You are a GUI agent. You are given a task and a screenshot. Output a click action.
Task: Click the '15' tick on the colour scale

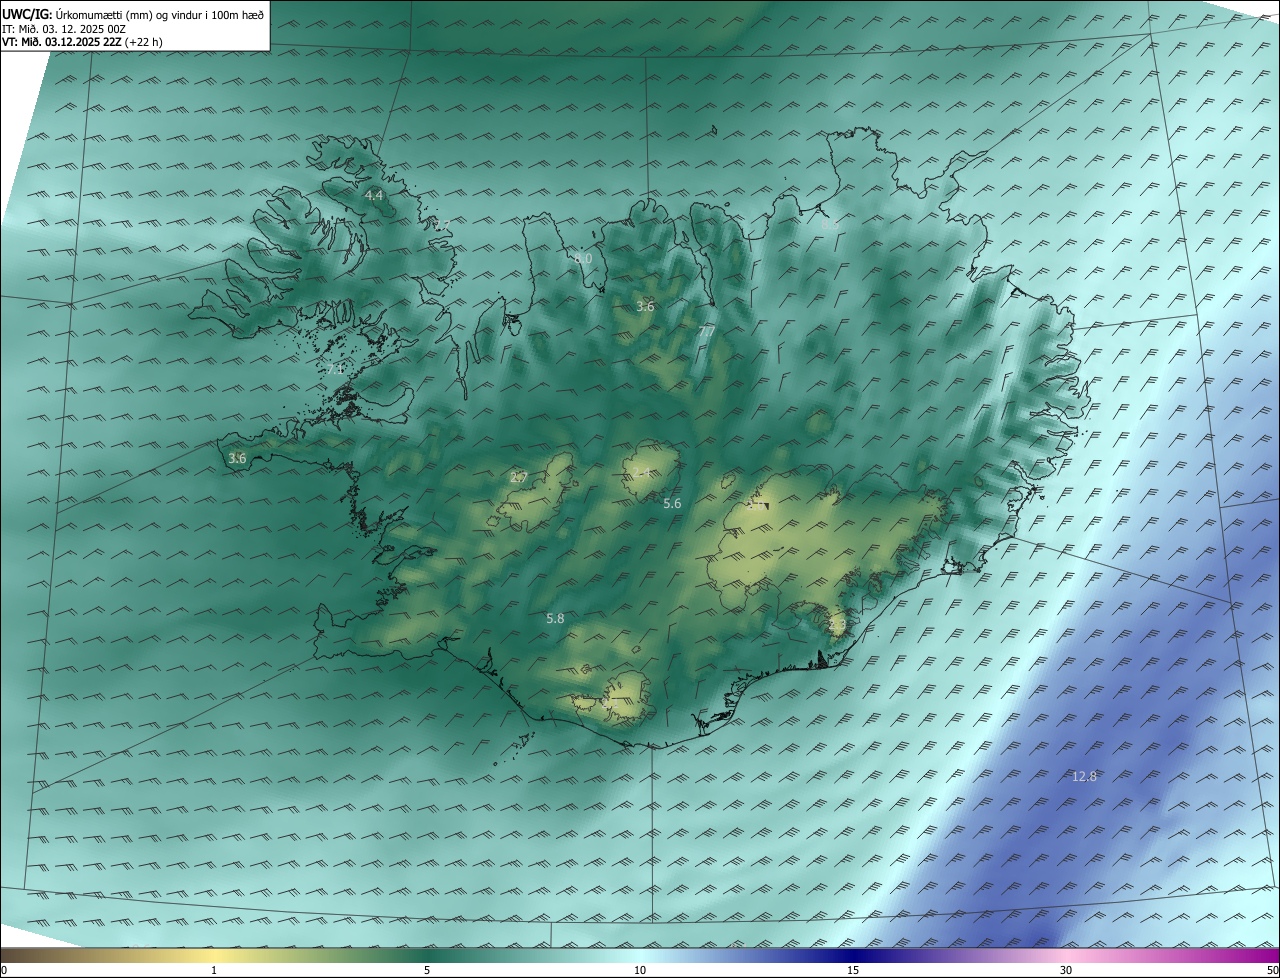853,970
